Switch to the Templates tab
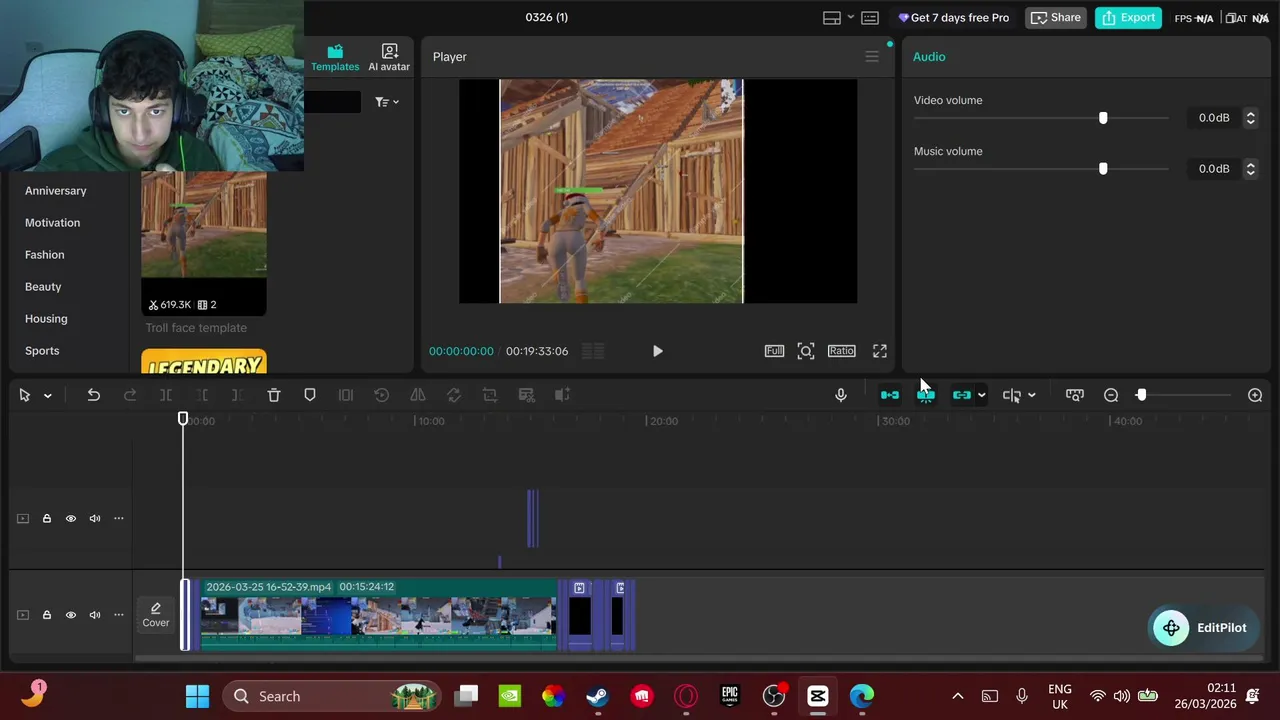 coord(335,58)
